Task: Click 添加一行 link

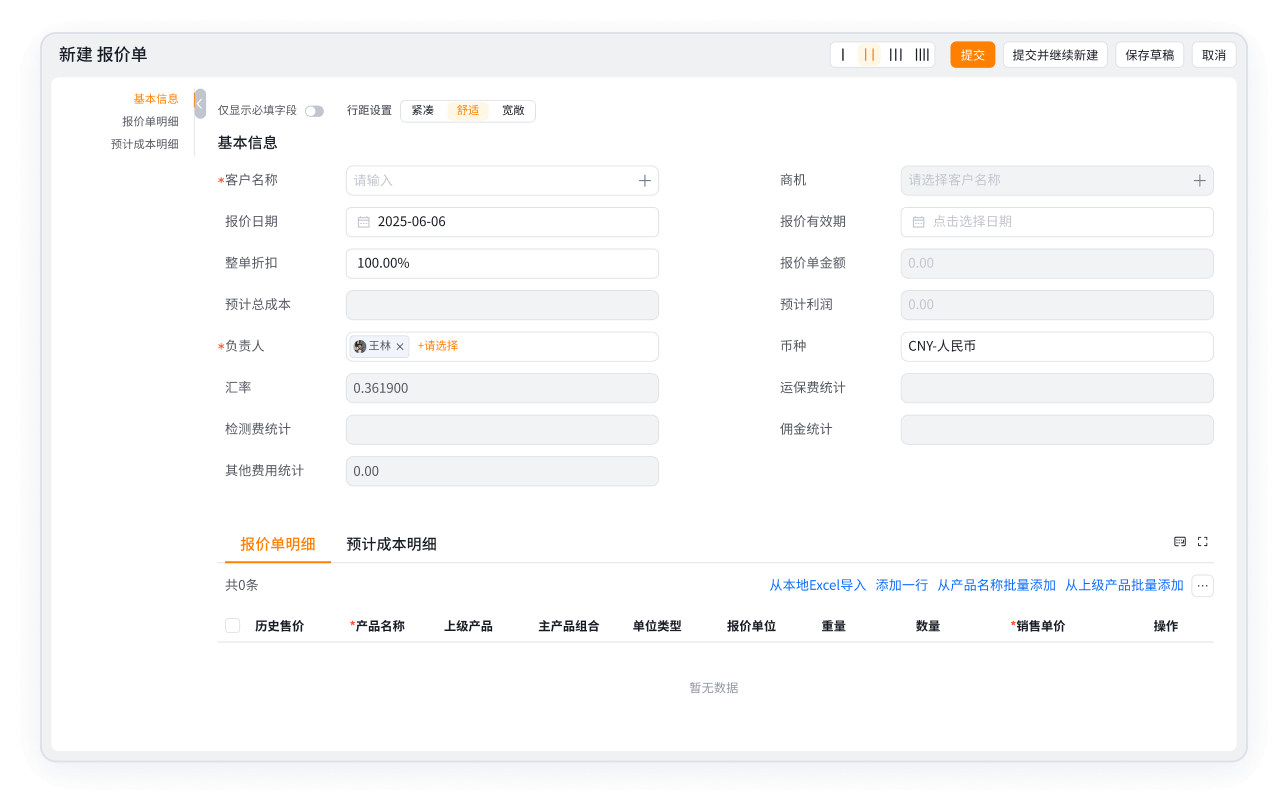Action: tap(902, 586)
